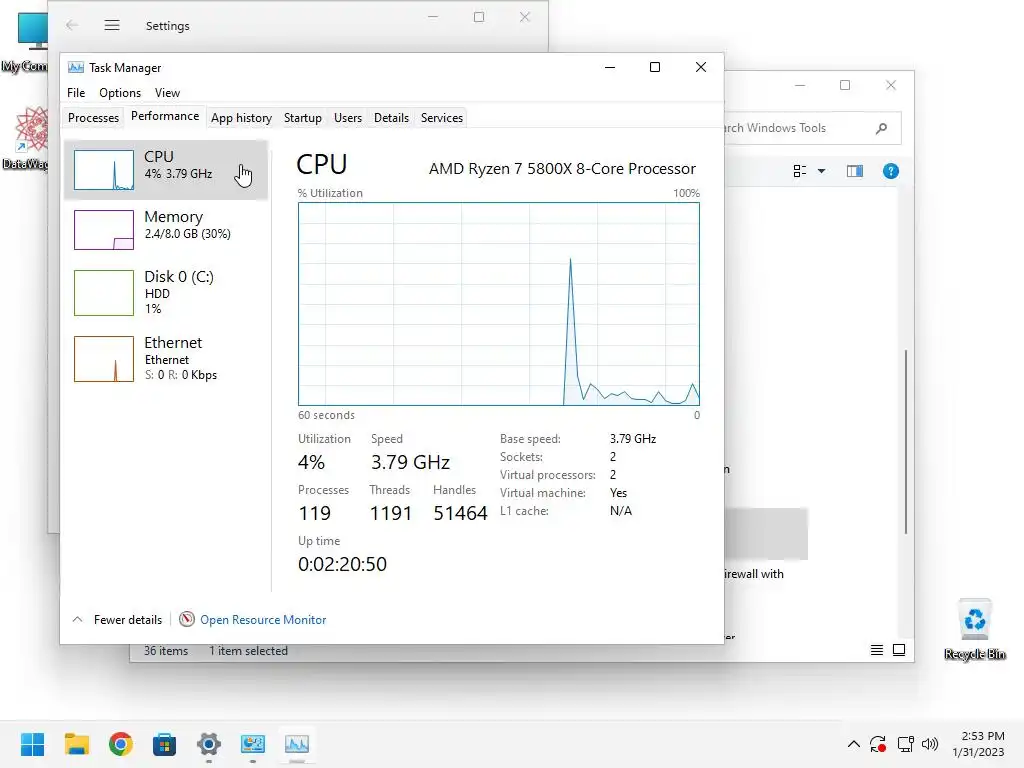Click the Settings hamburger navigation icon
This screenshot has width=1024, height=768.
coord(112,25)
